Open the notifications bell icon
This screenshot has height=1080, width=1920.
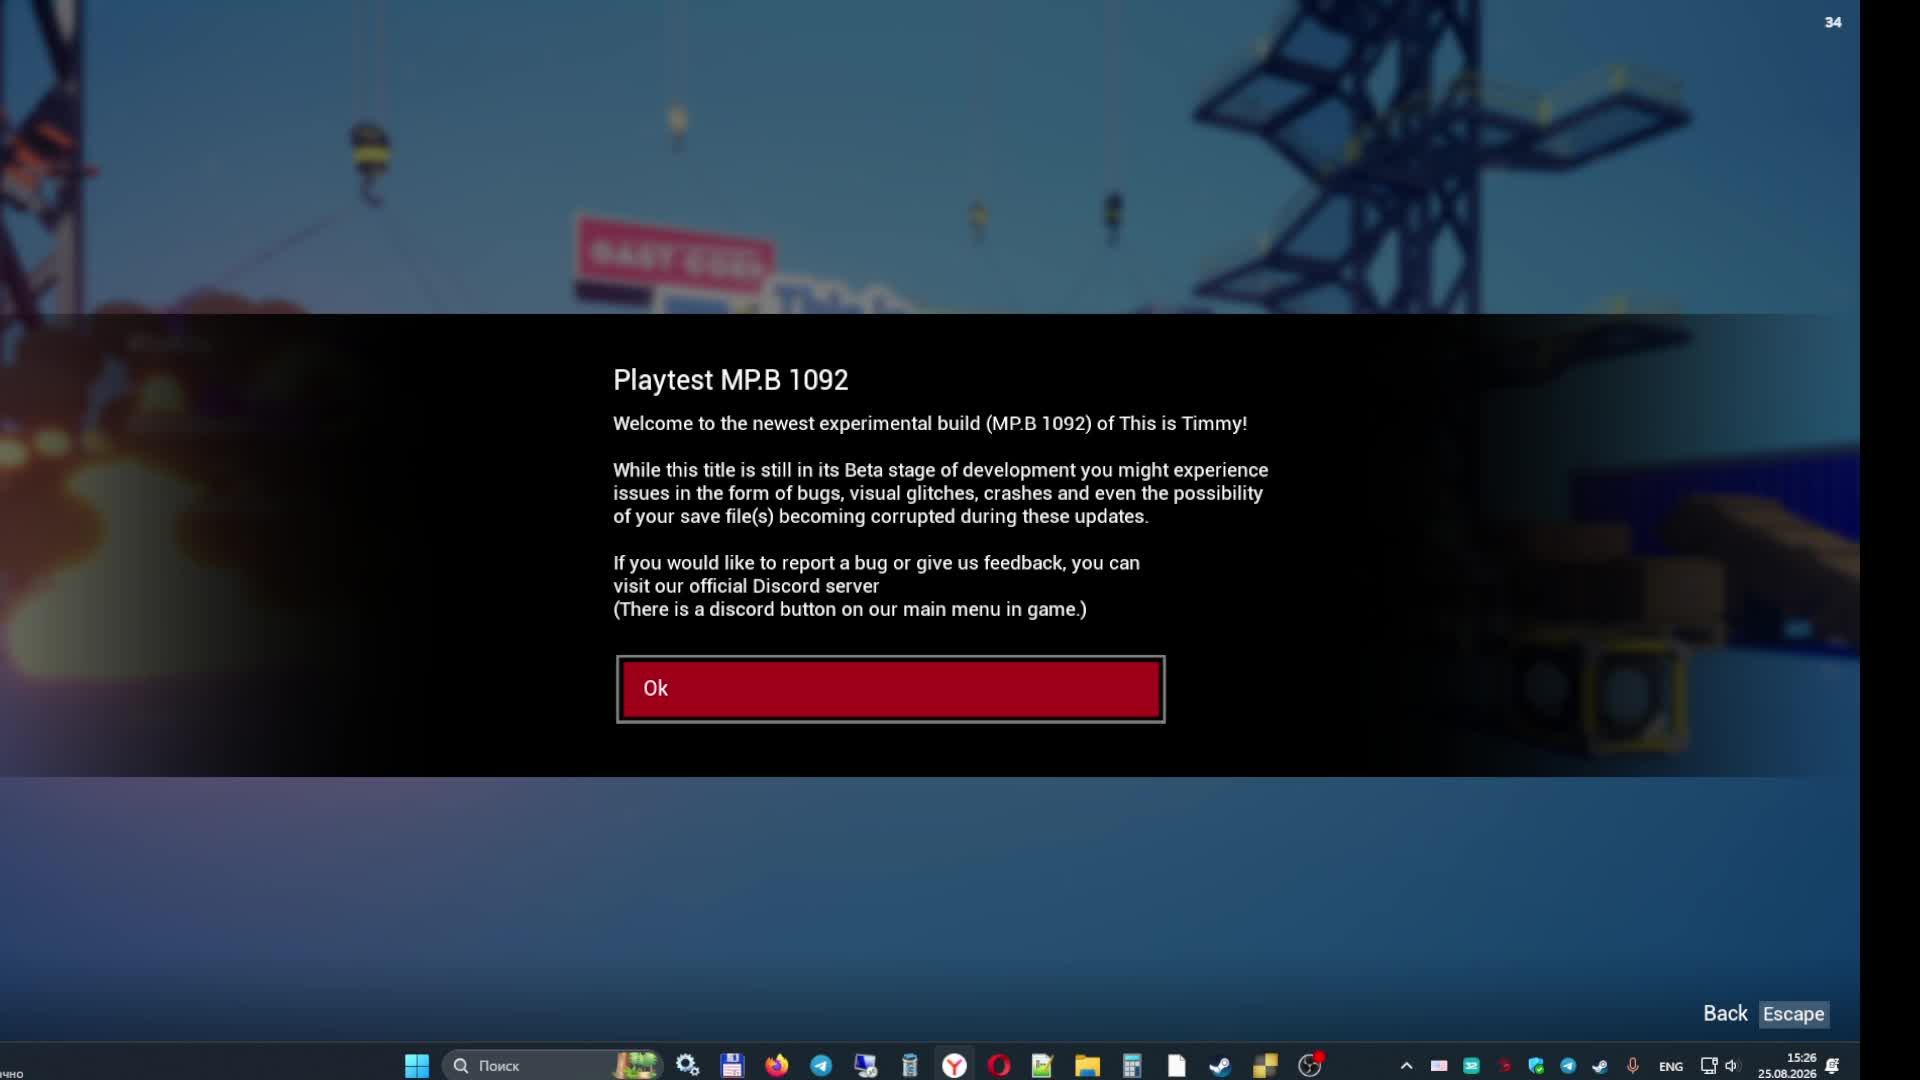click(x=1833, y=1066)
